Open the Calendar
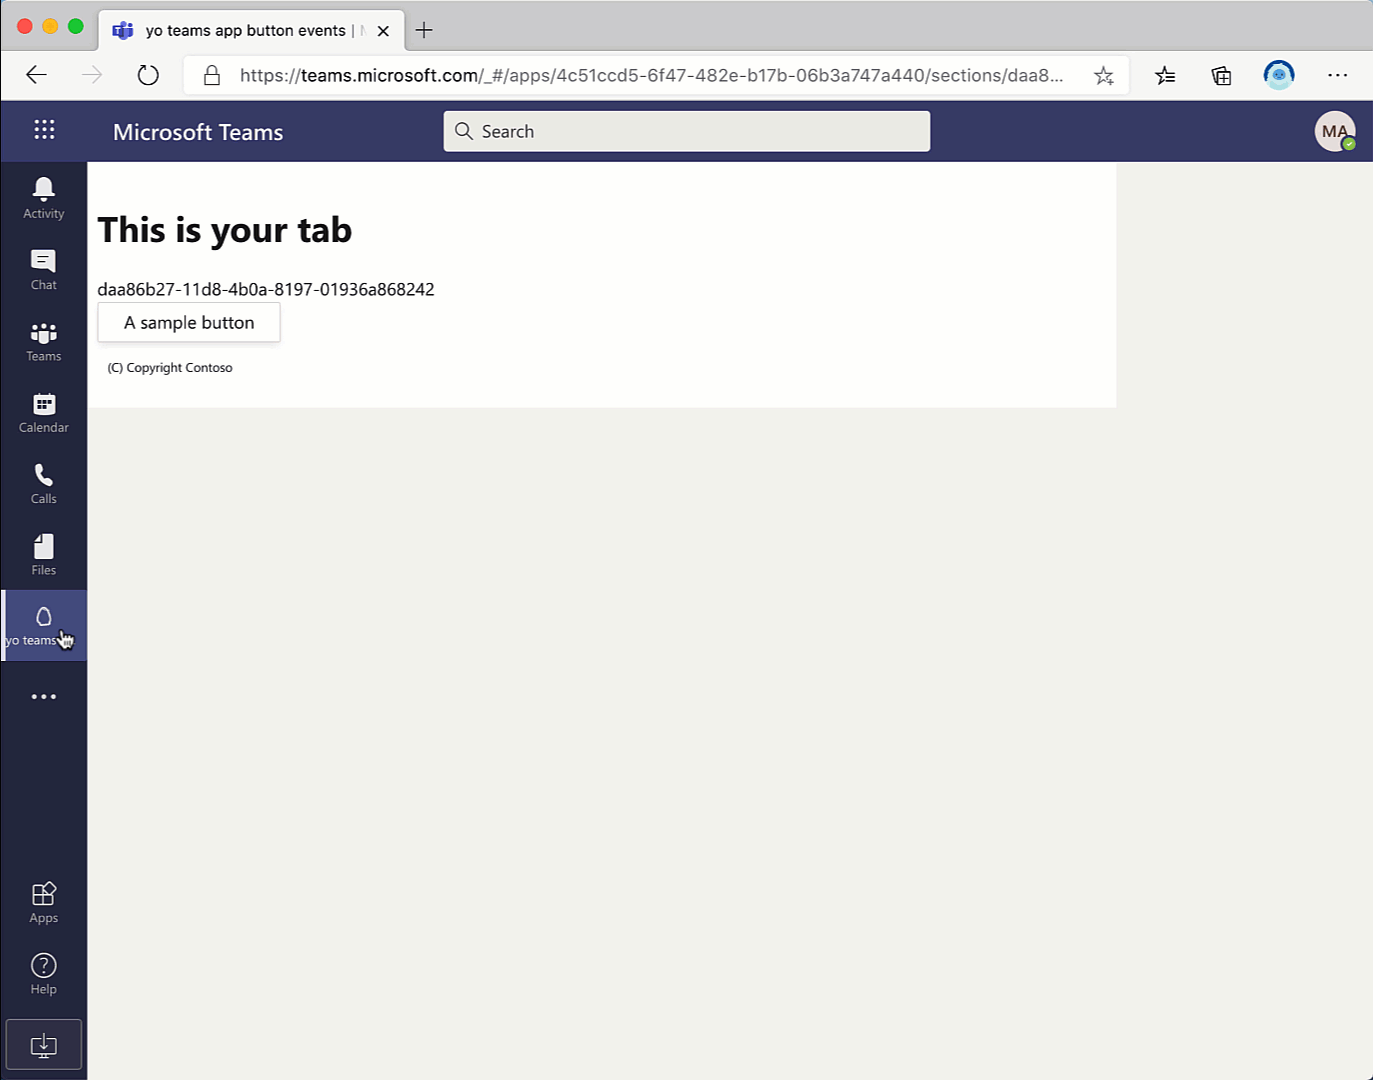This screenshot has width=1373, height=1080. [x=43, y=411]
